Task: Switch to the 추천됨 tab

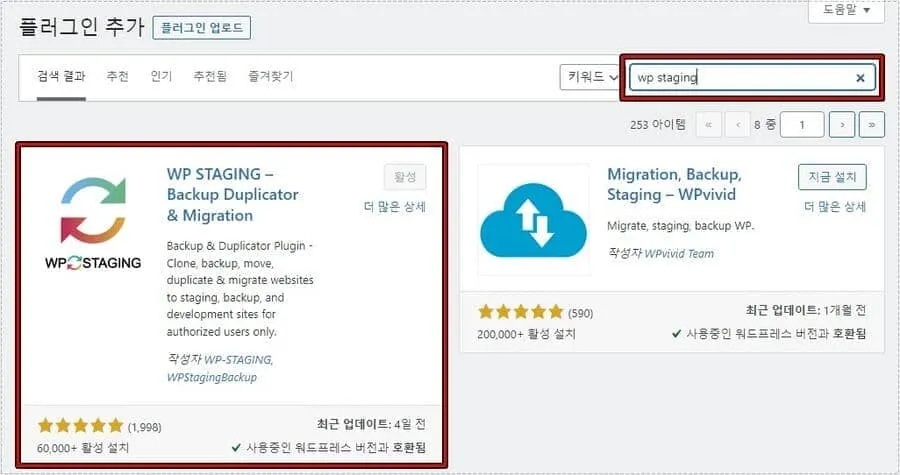Action: 210,76
